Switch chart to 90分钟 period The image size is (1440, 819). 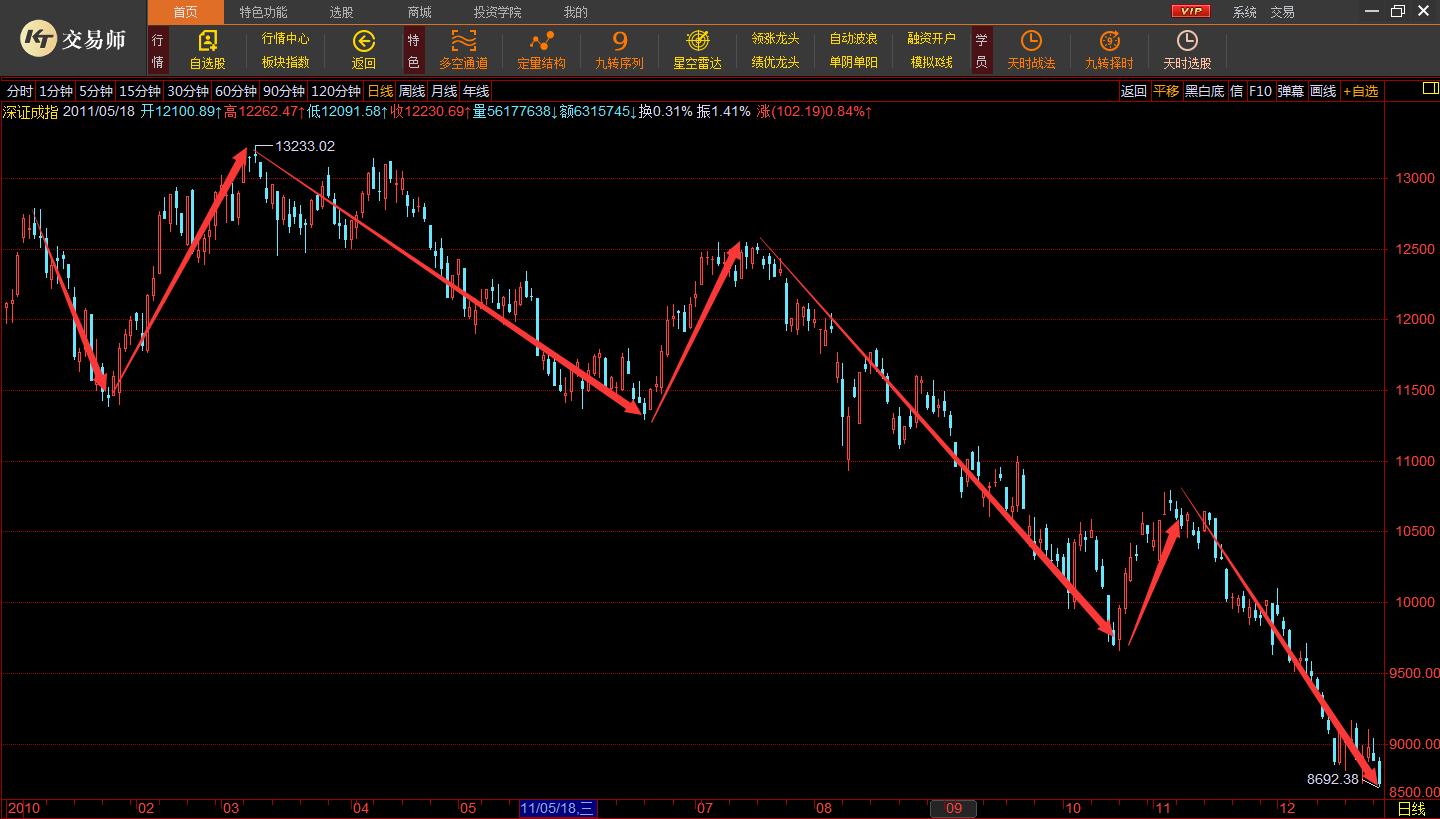coord(284,91)
